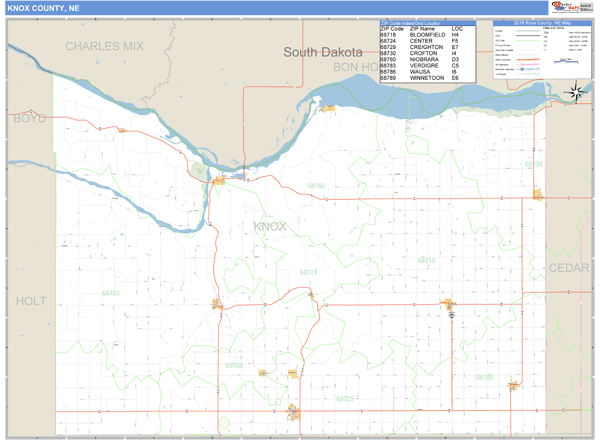
Task: Select the Crofton town marker
Action: tap(539, 193)
